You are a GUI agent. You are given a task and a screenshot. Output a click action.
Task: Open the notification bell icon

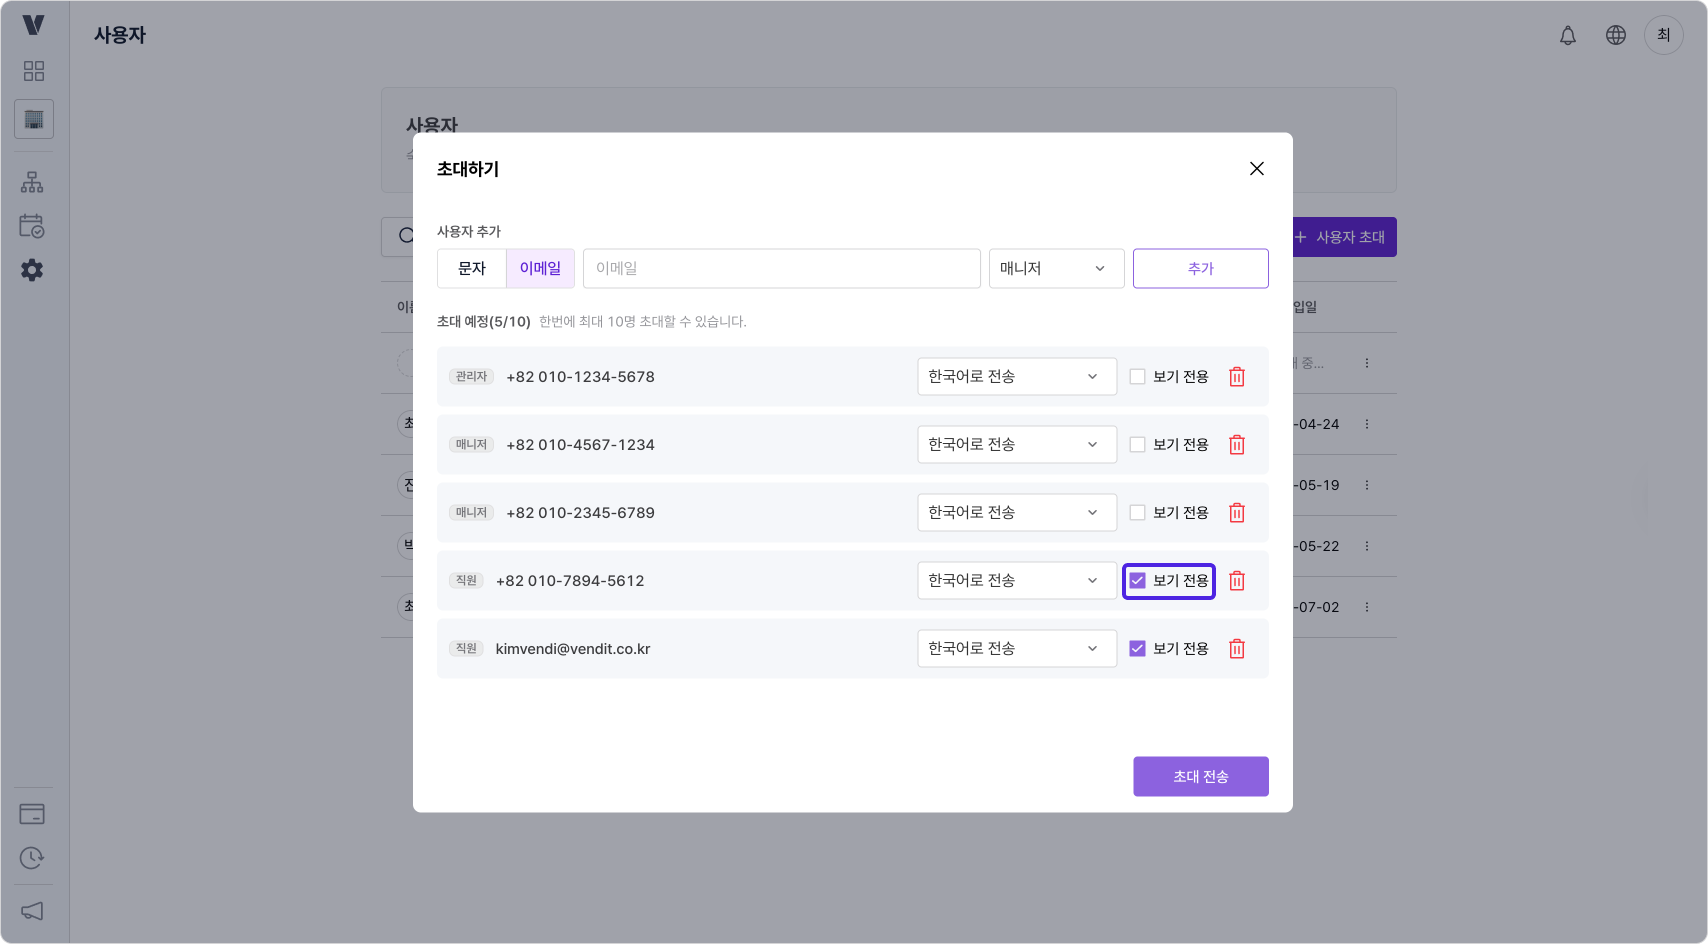[1567, 35]
